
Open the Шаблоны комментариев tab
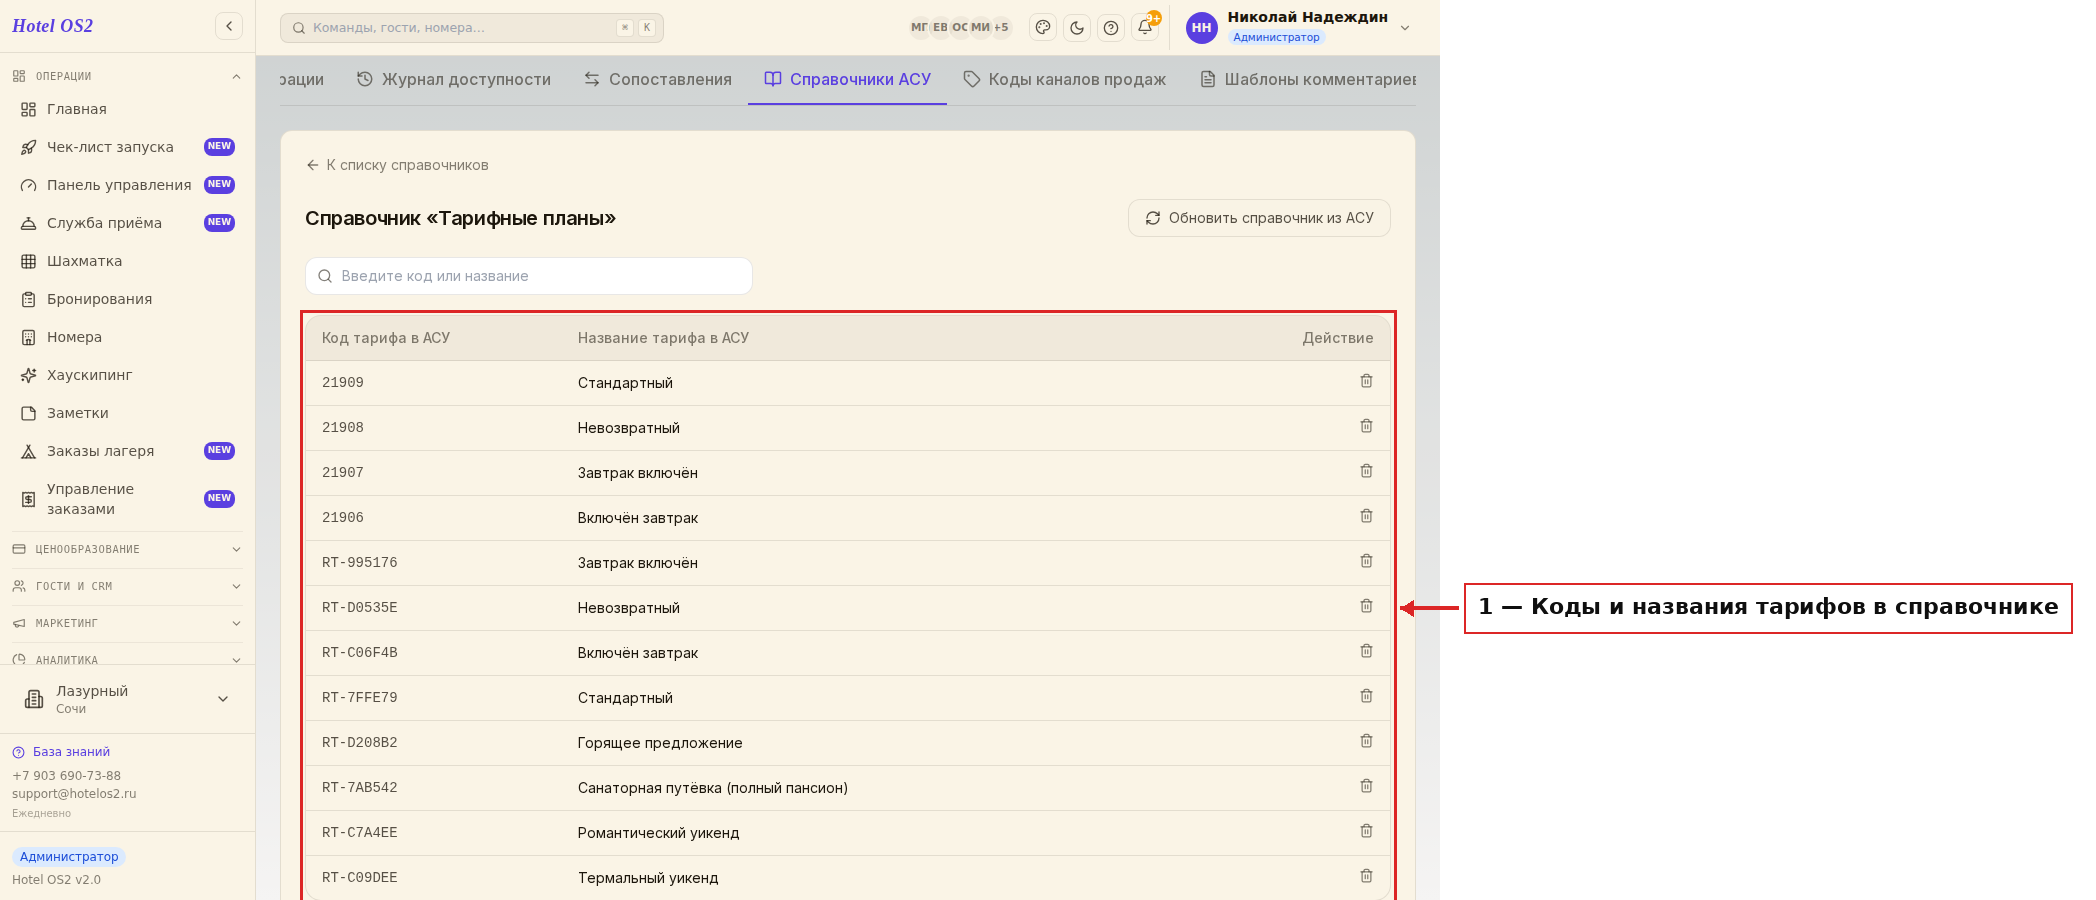(x=1308, y=79)
